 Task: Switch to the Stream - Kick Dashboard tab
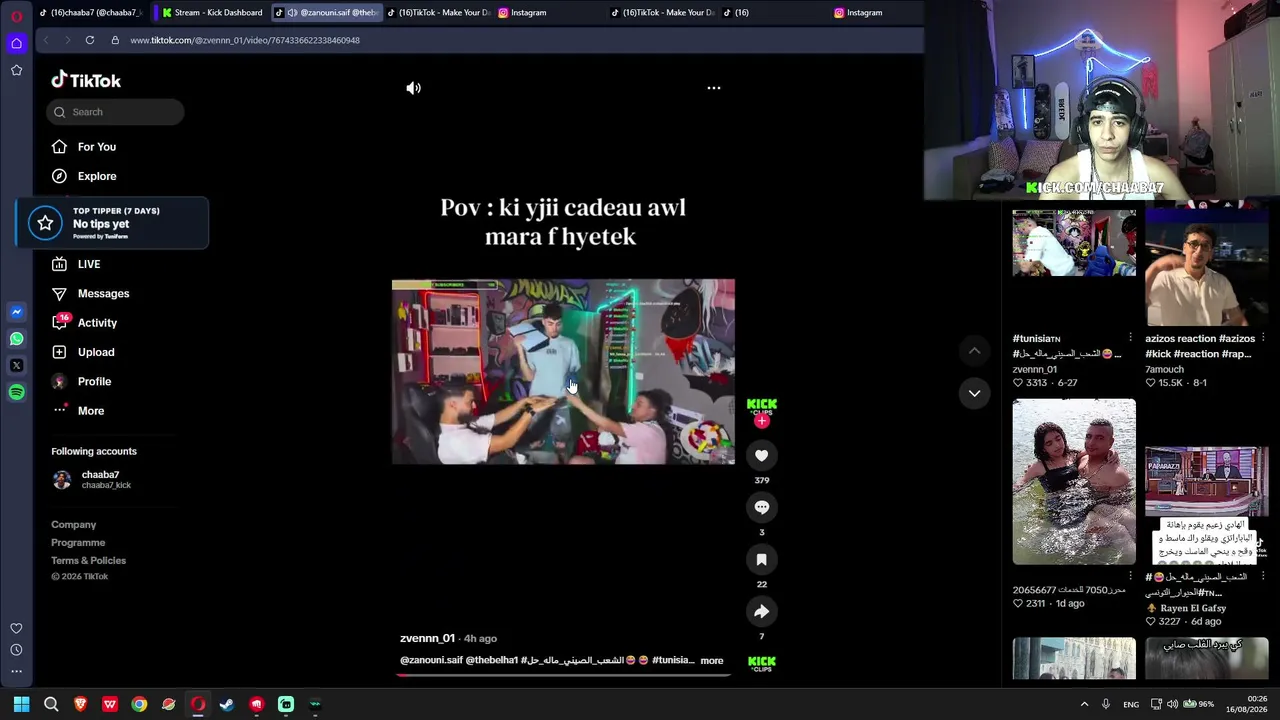pos(211,13)
